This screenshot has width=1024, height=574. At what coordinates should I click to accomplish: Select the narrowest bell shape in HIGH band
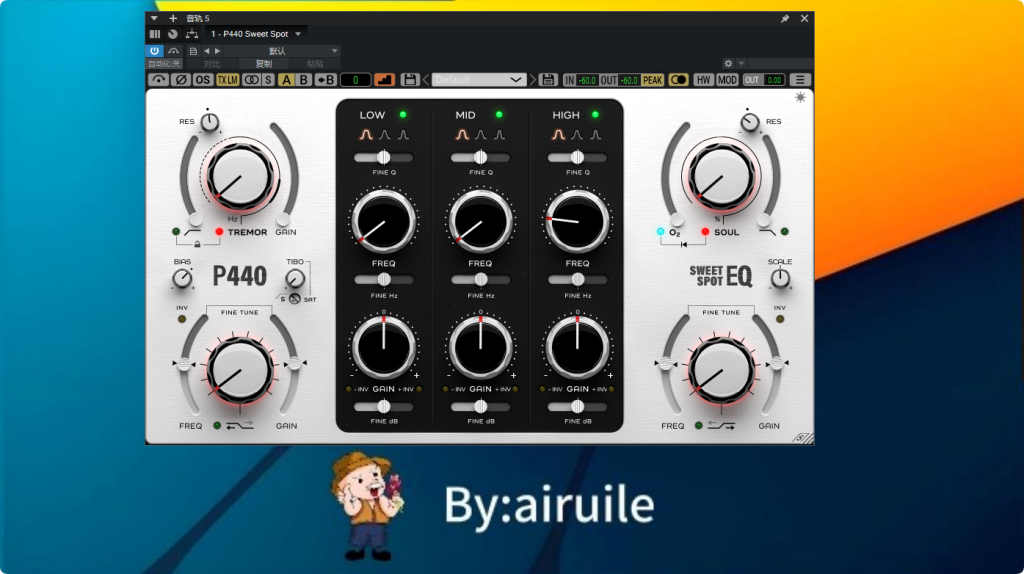click(596, 135)
